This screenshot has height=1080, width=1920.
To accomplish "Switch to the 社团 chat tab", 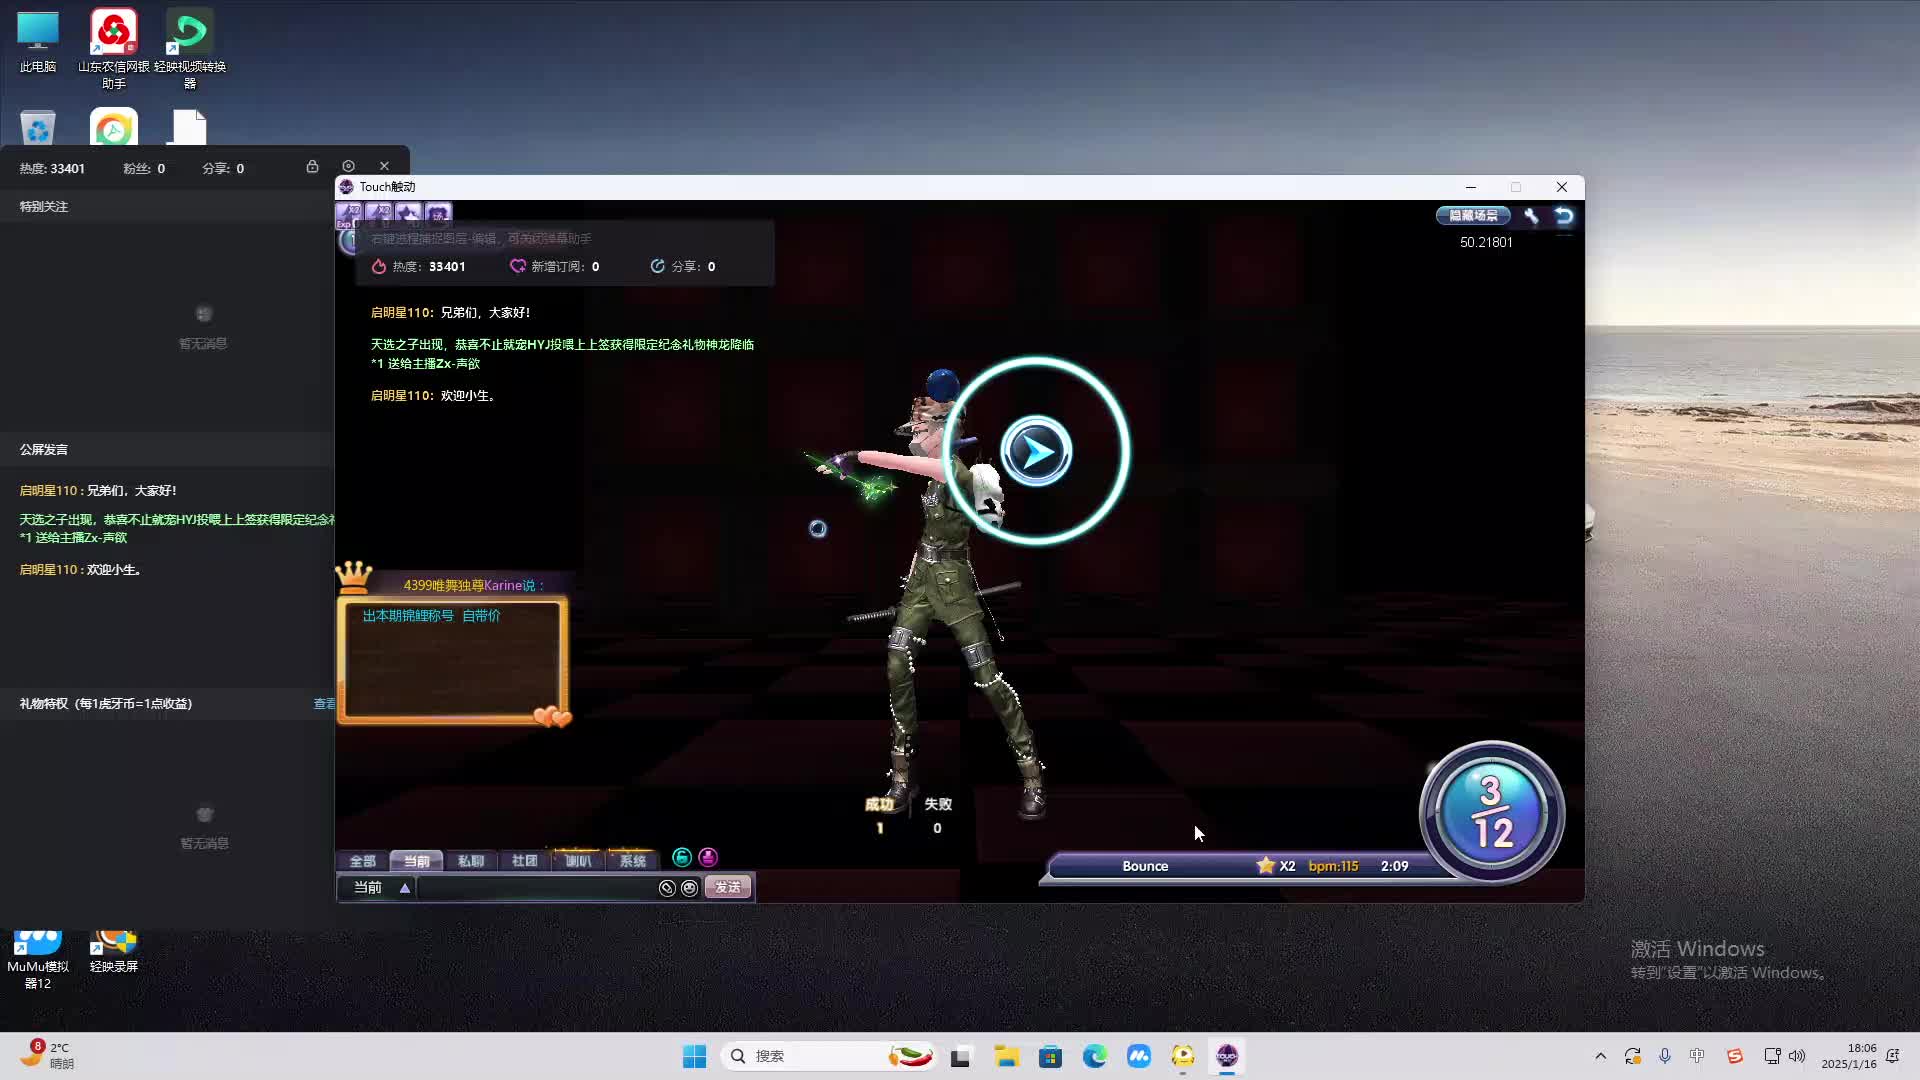I will pos(524,861).
